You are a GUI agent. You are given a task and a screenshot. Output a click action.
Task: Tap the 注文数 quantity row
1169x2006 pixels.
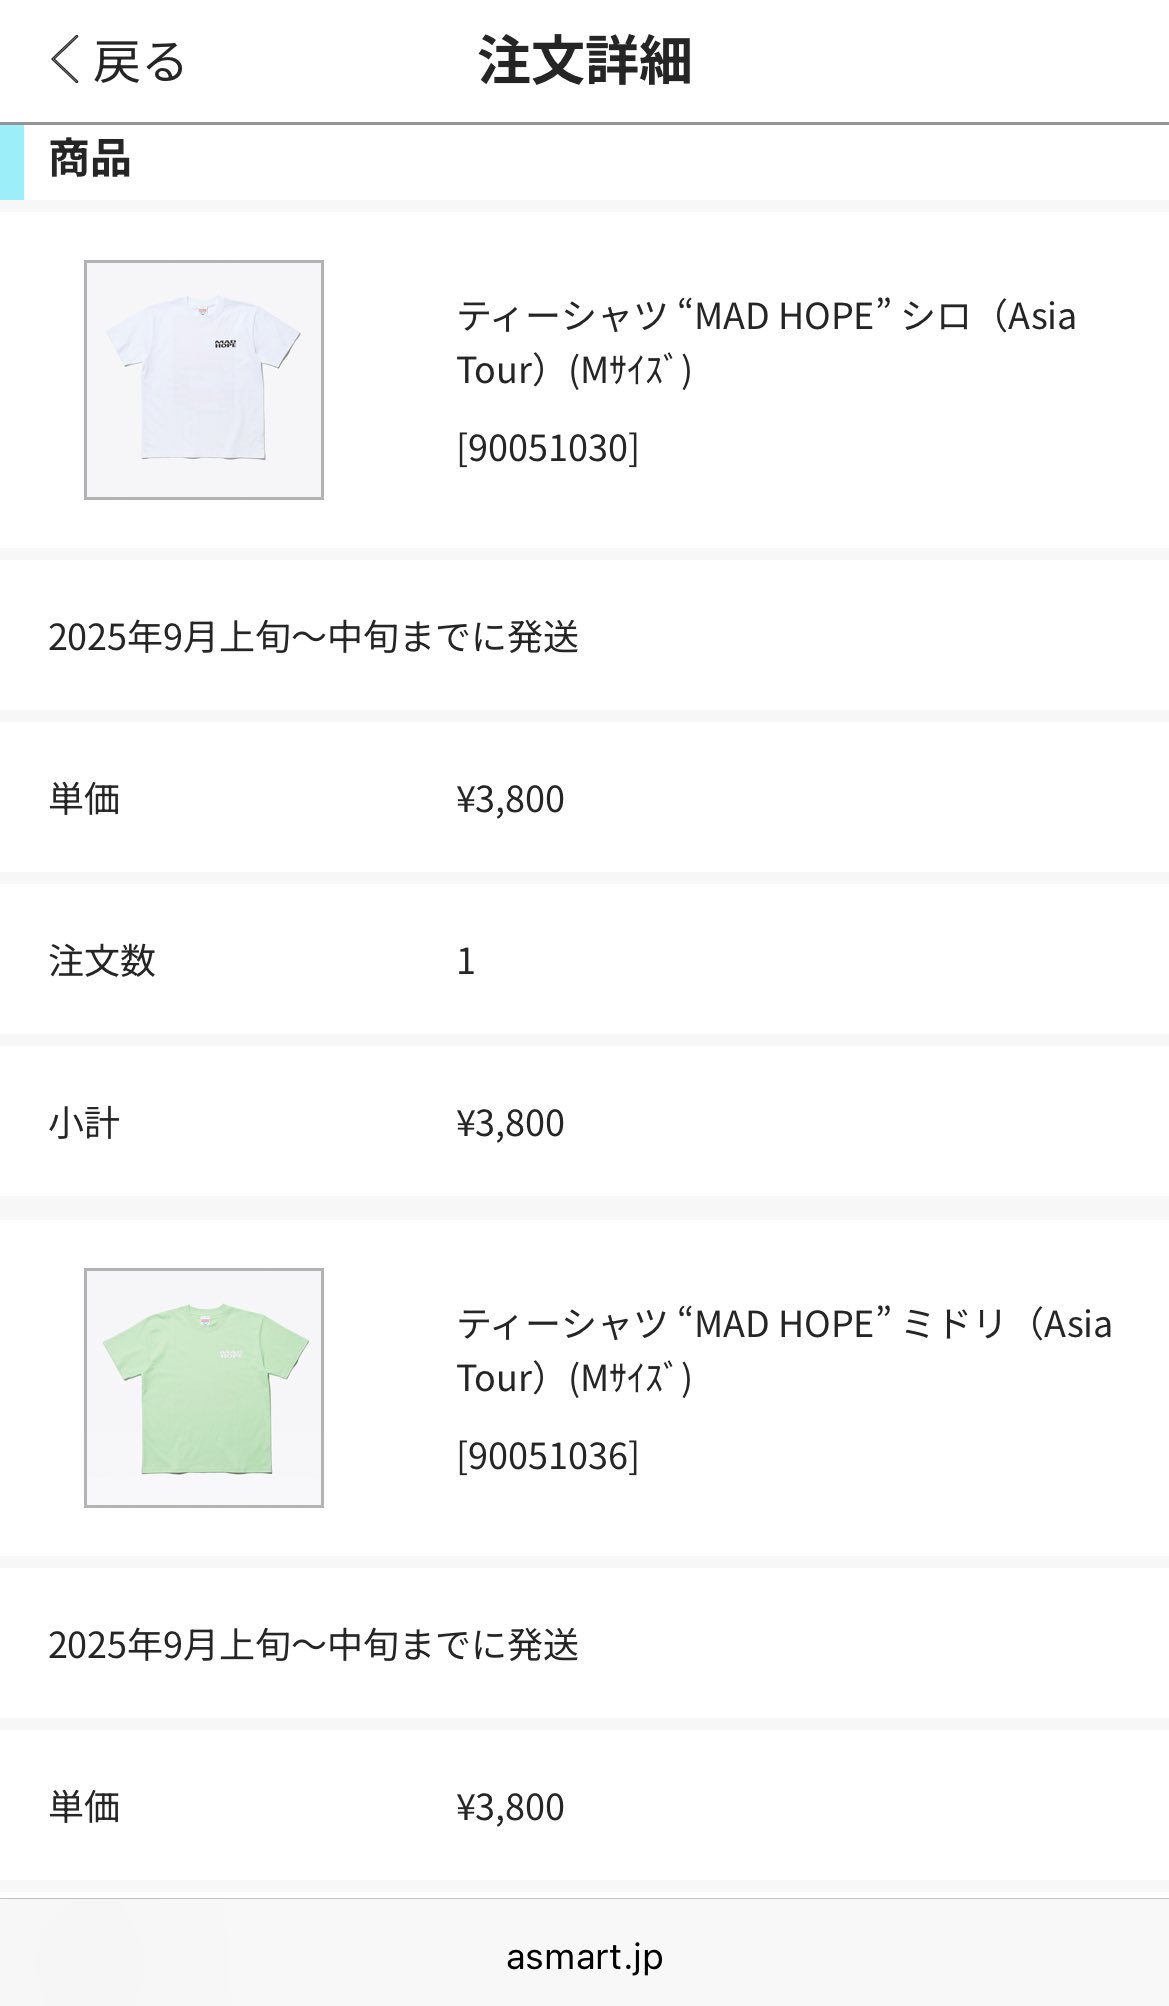[584, 960]
